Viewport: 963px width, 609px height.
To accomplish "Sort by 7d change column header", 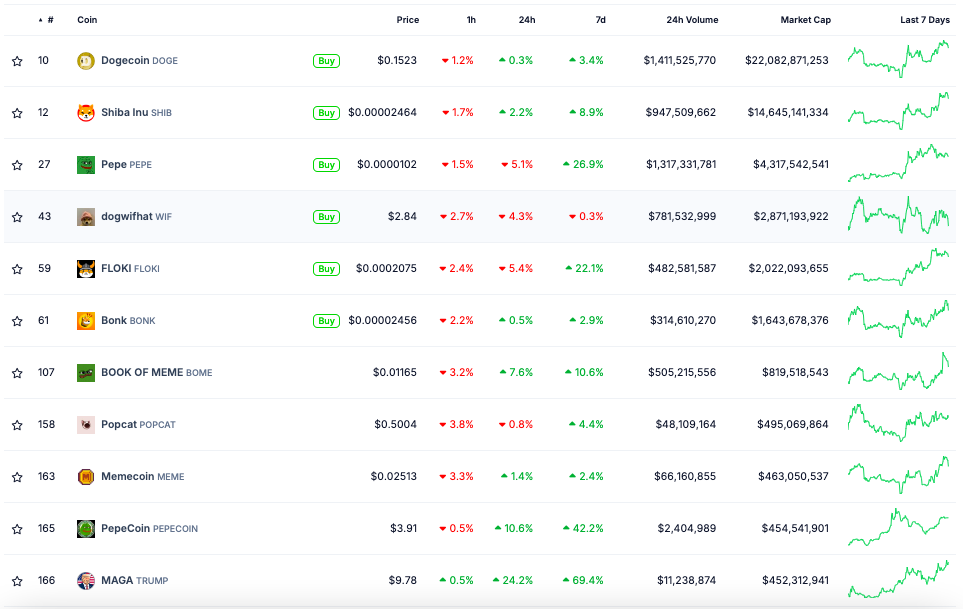I will (598, 20).
